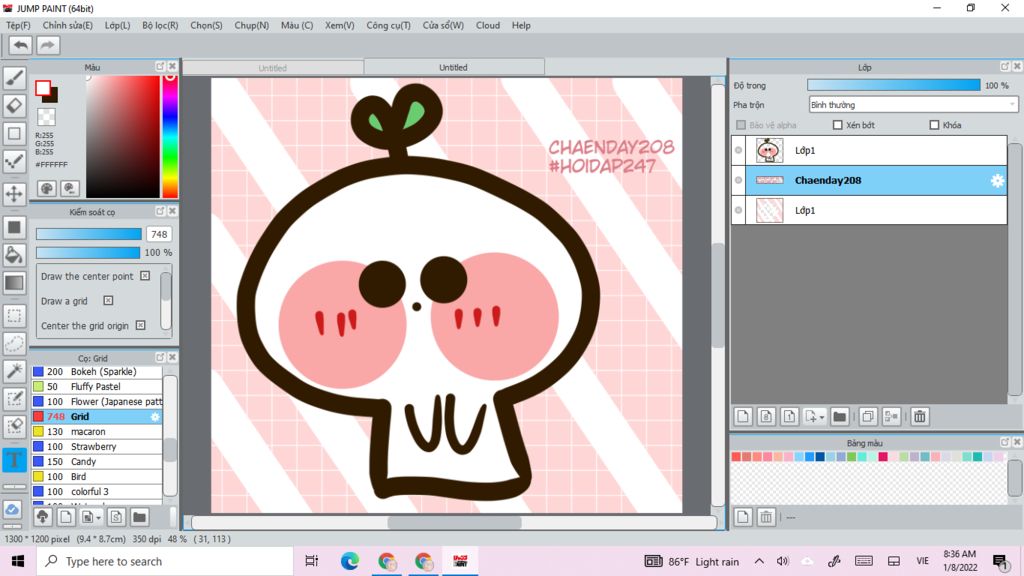
Task: Toggle Center the grid origin checkbox
Action: (x=140, y=325)
